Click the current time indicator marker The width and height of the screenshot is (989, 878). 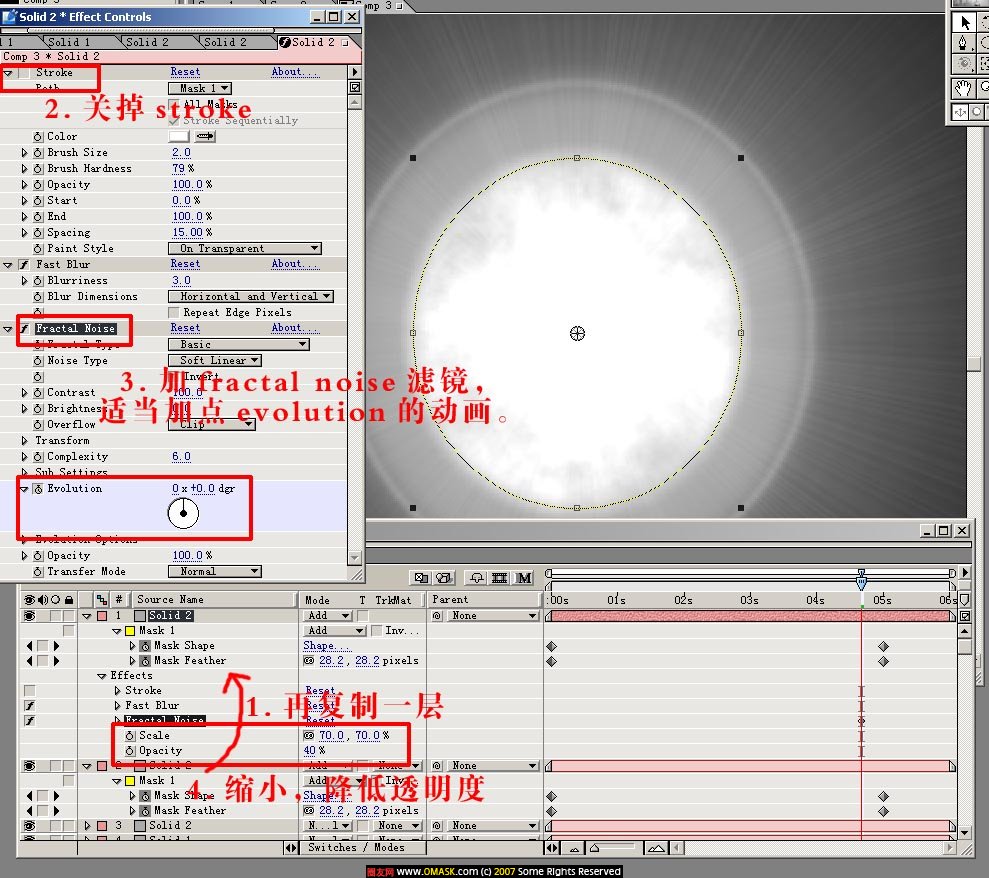tap(861, 578)
